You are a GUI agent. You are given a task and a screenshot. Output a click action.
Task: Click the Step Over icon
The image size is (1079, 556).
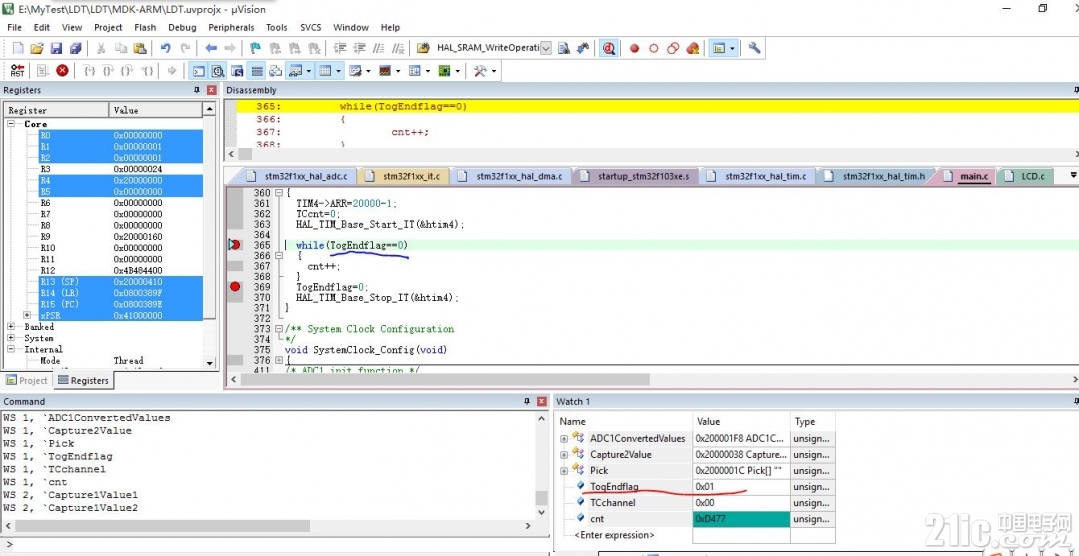point(108,70)
